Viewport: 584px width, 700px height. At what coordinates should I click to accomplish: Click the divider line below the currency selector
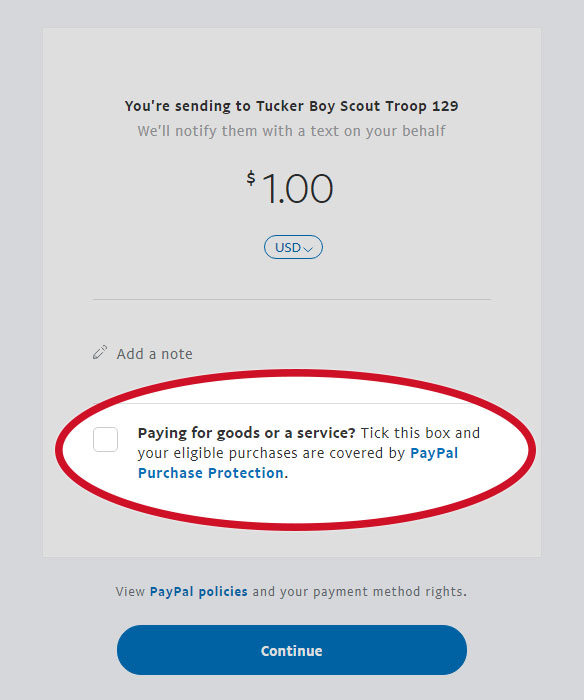[292, 300]
